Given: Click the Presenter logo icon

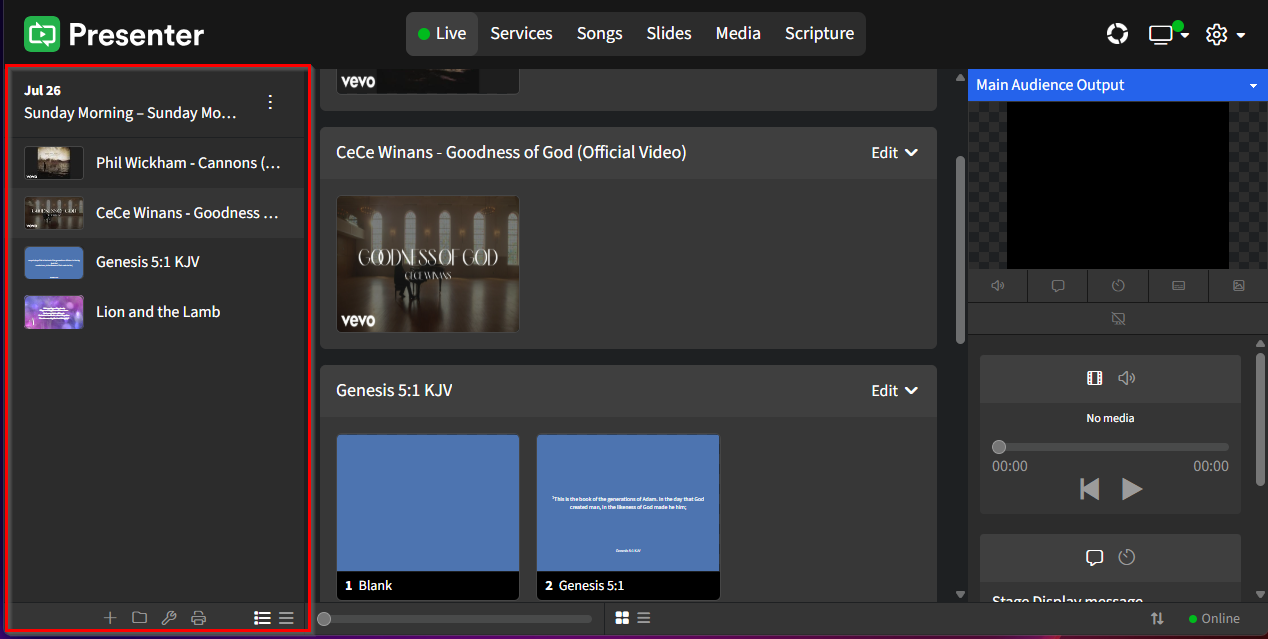Looking at the screenshot, I should pyautogui.click(x=42, y=34).
